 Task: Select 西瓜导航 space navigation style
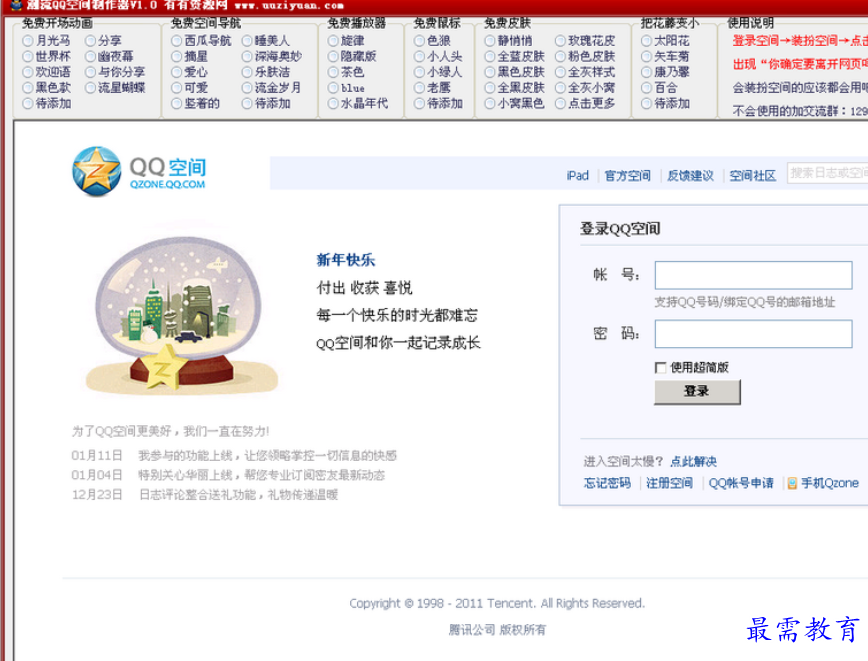176,41
